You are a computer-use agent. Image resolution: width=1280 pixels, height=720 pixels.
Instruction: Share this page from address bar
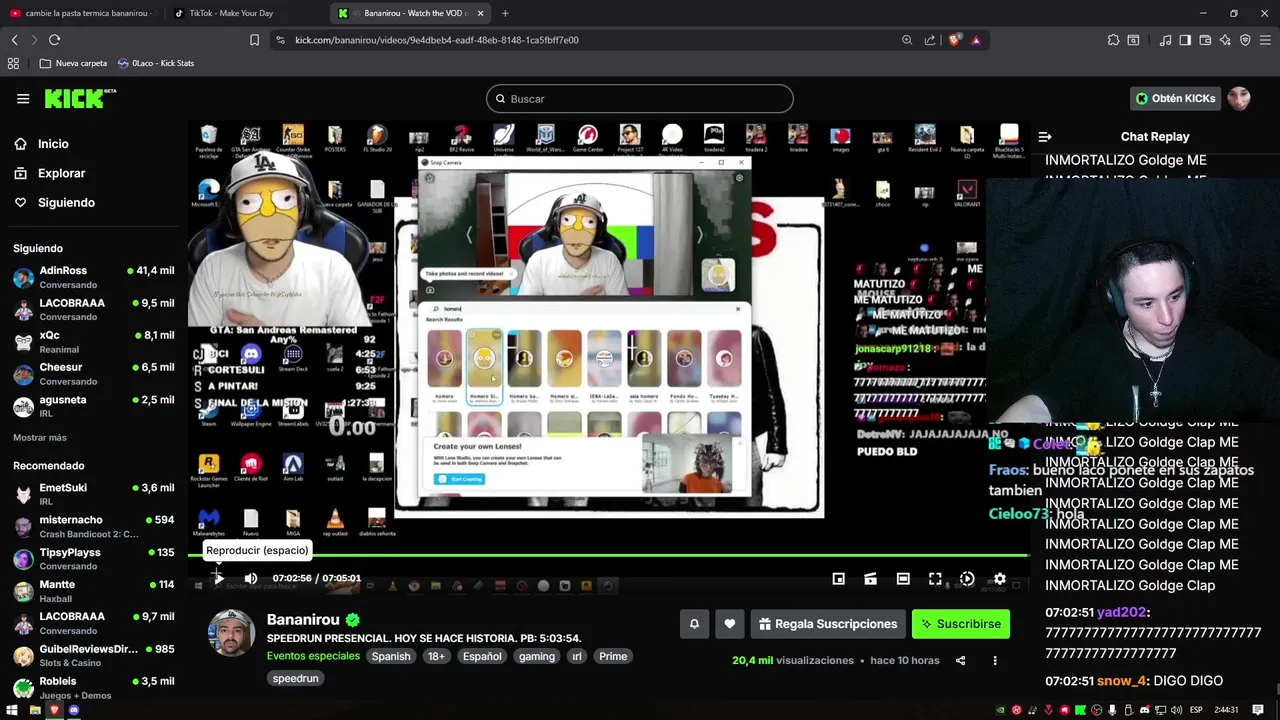coord(930,40)
